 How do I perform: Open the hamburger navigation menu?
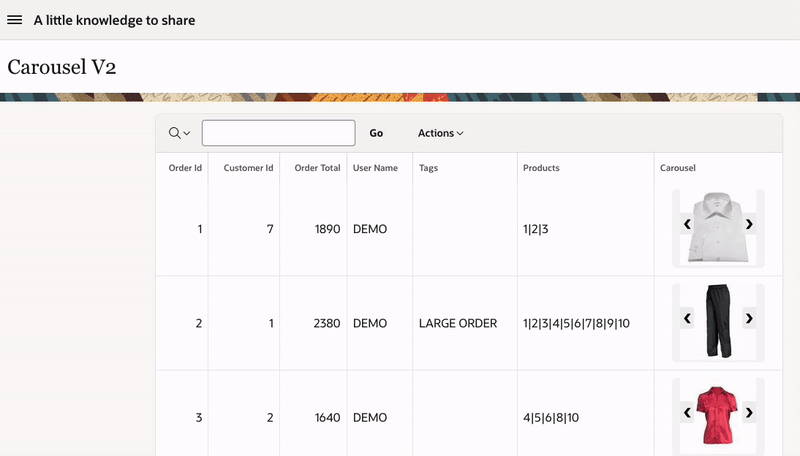15,20
